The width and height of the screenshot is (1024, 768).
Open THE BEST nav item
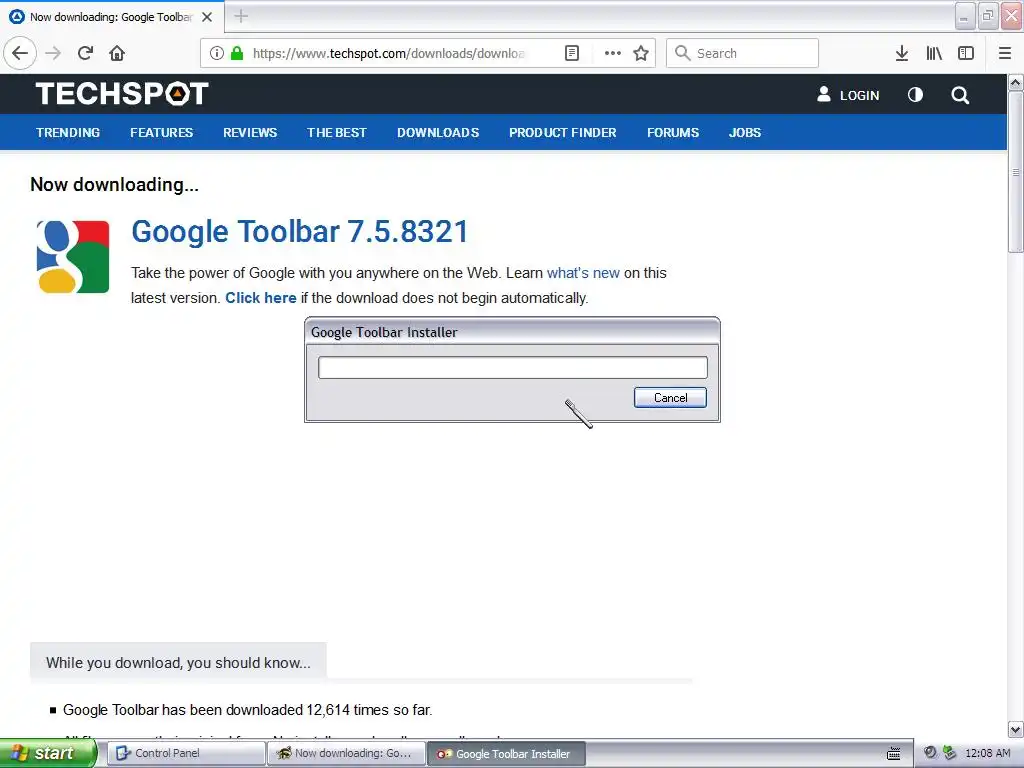click(337, 133)
